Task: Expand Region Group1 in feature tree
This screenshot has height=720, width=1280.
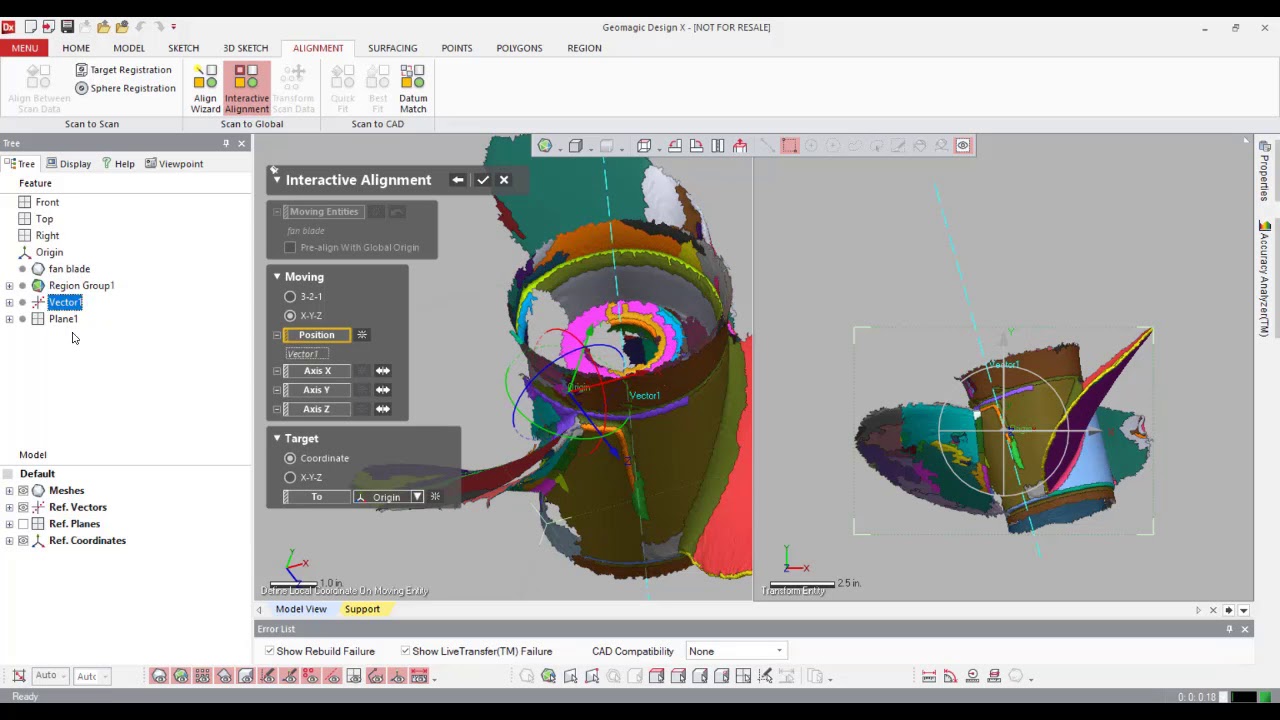Action: tap(9, 286)
